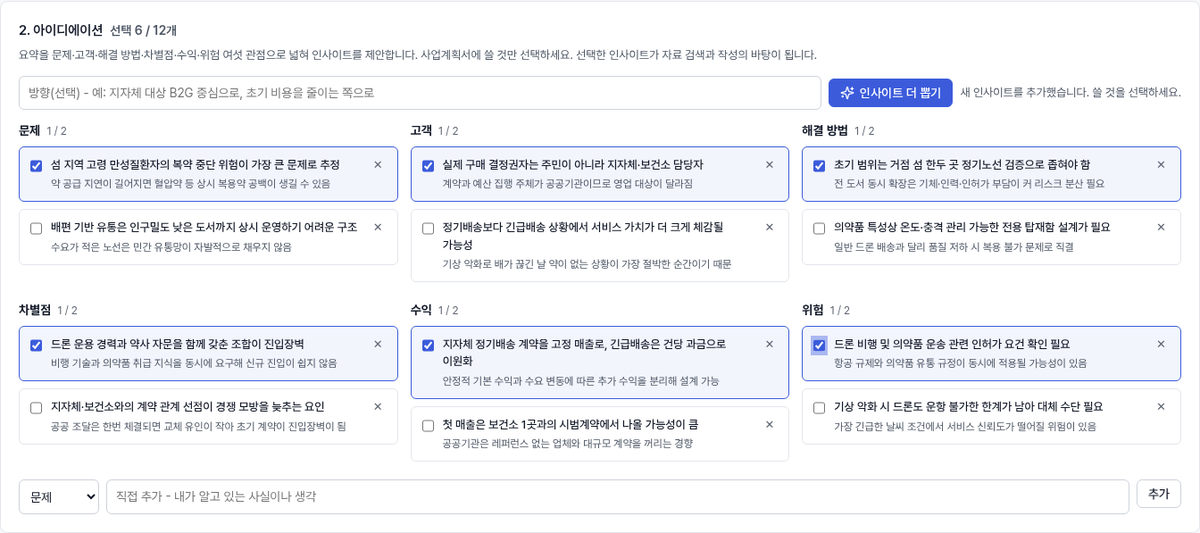Uncheck '초기 범위는 거점 섬 한두 곳' insight
The image size is (1200, 533).
(819, 166)
